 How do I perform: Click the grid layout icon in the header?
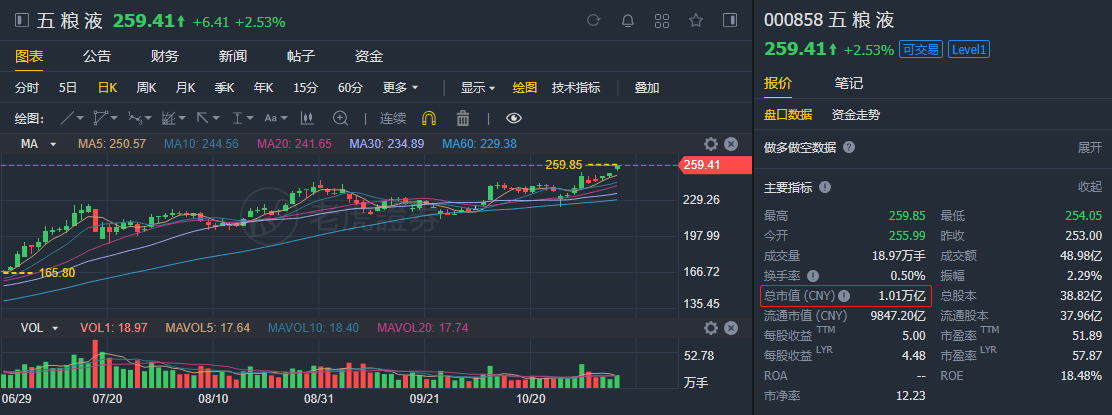(662, 21)
